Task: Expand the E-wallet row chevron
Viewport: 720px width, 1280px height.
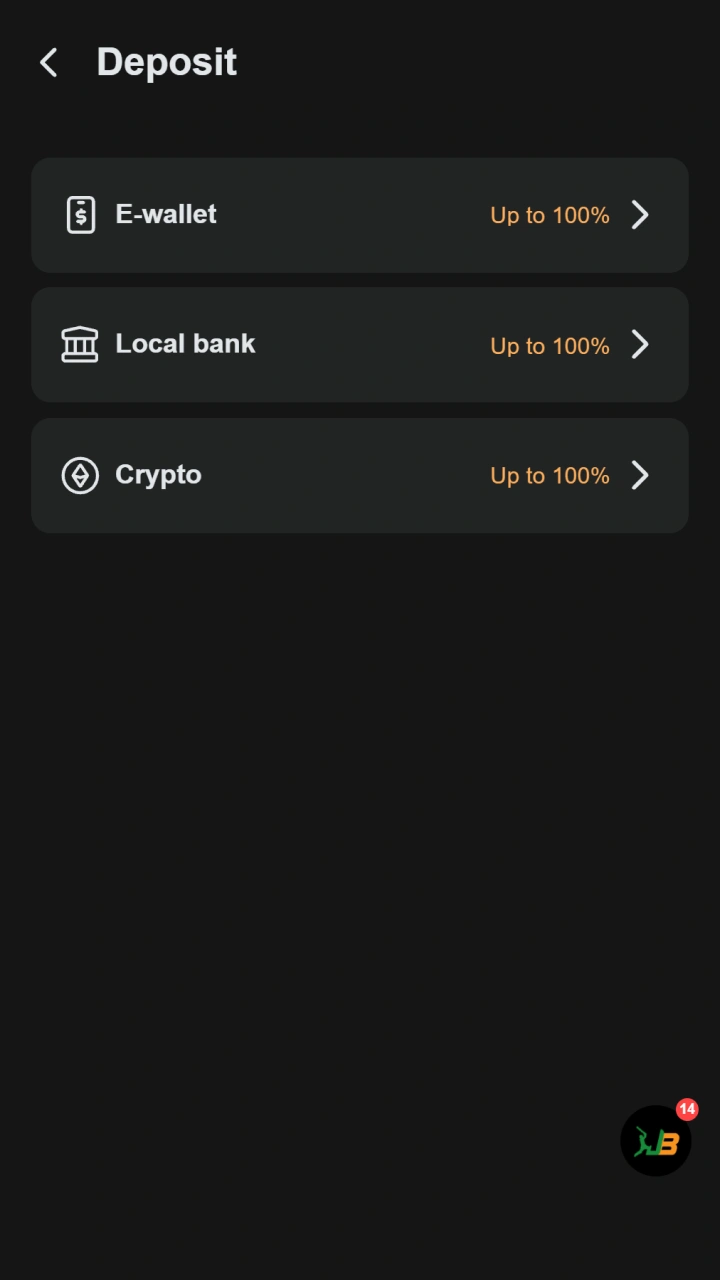Action: (x=640, y=215)
